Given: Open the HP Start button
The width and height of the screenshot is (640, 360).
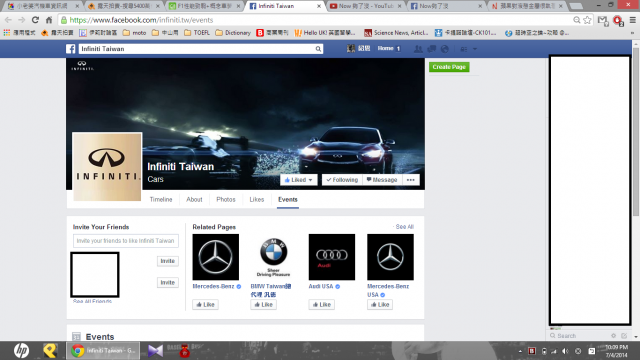Looking at the screenshot, I should [x=21, y=351].
